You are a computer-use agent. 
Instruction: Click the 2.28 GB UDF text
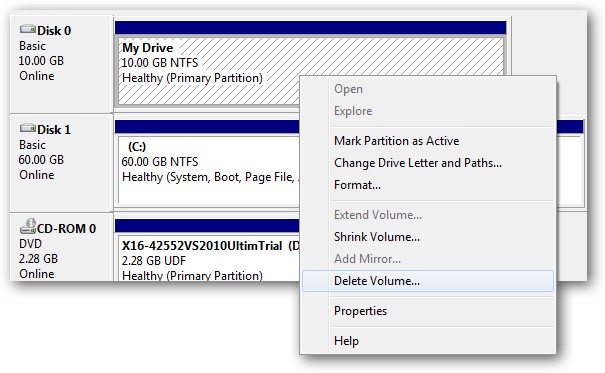(154, 261)
